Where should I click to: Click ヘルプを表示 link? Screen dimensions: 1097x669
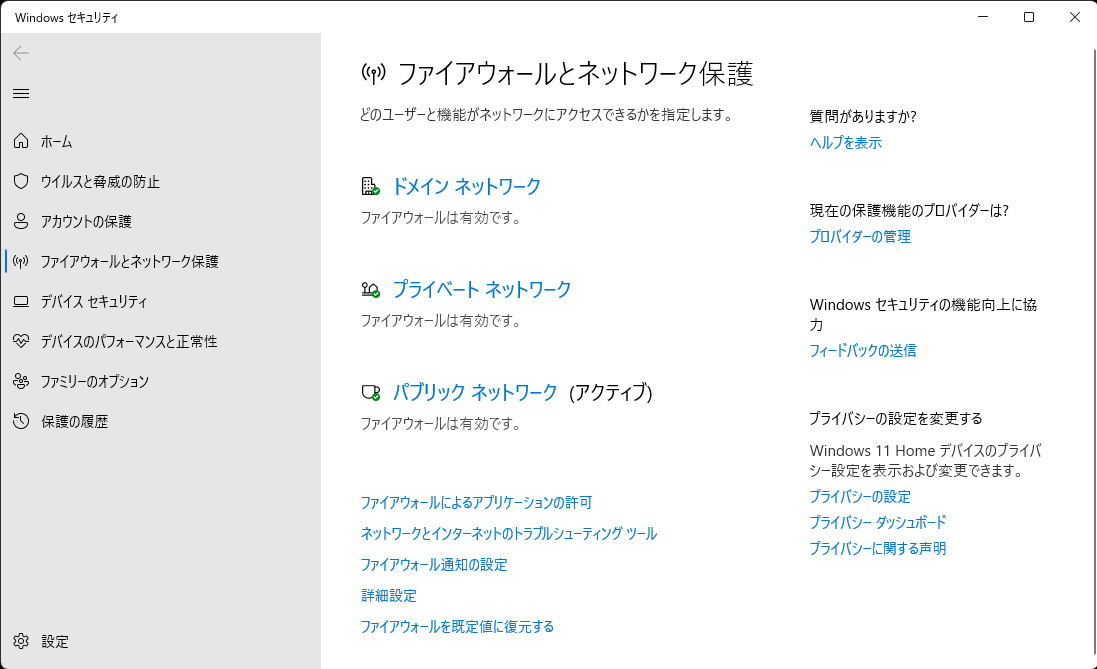[845, 143]
